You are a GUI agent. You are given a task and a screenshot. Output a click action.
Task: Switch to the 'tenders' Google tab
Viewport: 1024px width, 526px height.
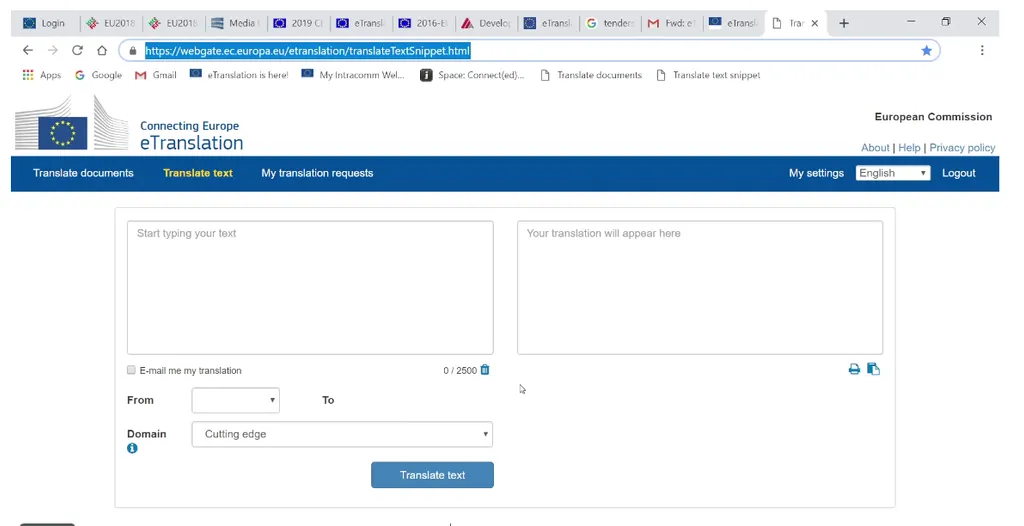tap(610, 23)
